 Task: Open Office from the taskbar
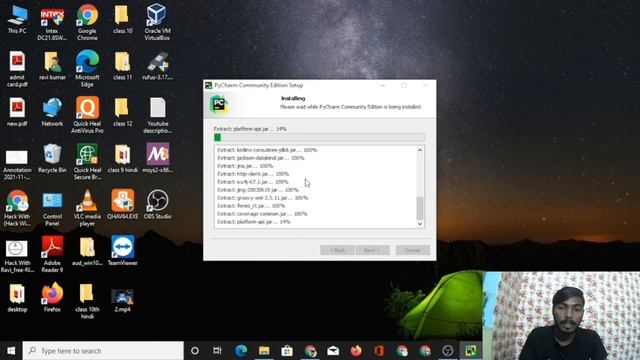coord(379,351)
